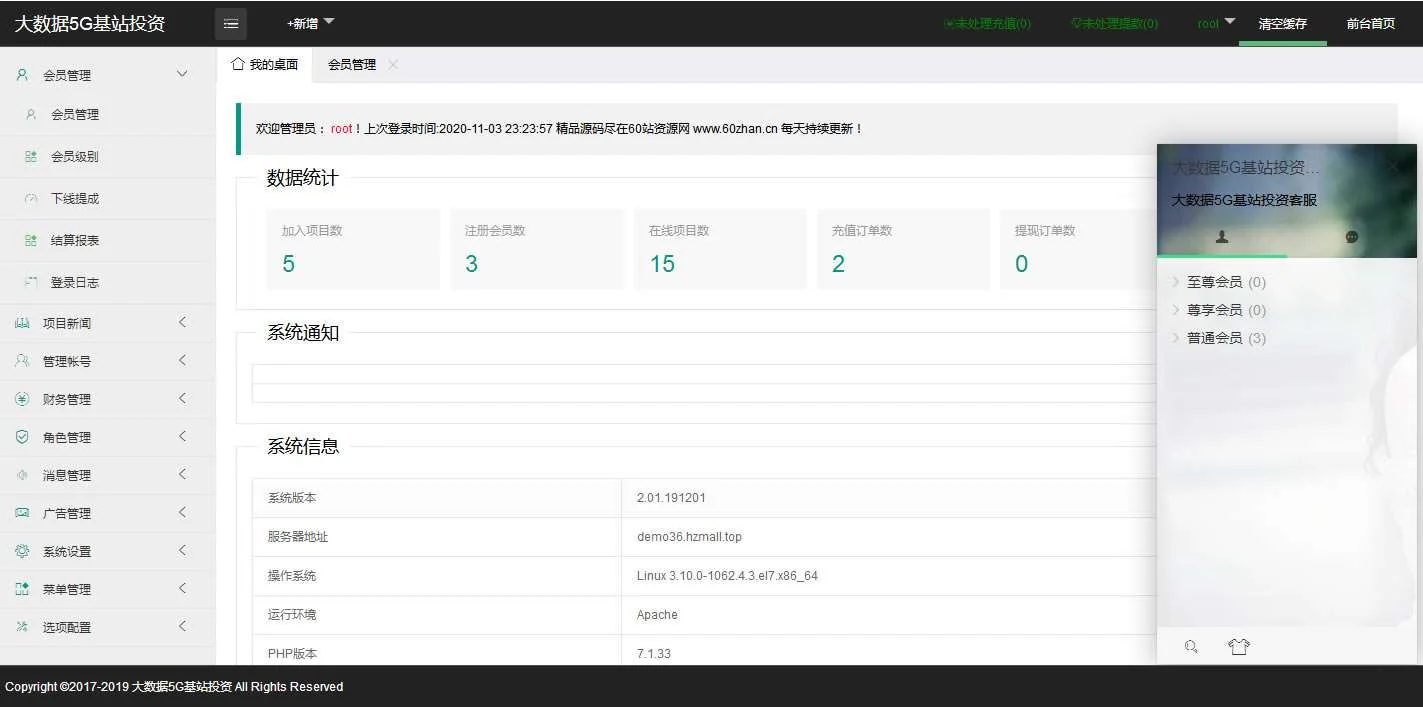Open the +新增 dropdown menu
1423x707 pixels.
[x=310, y=23]
